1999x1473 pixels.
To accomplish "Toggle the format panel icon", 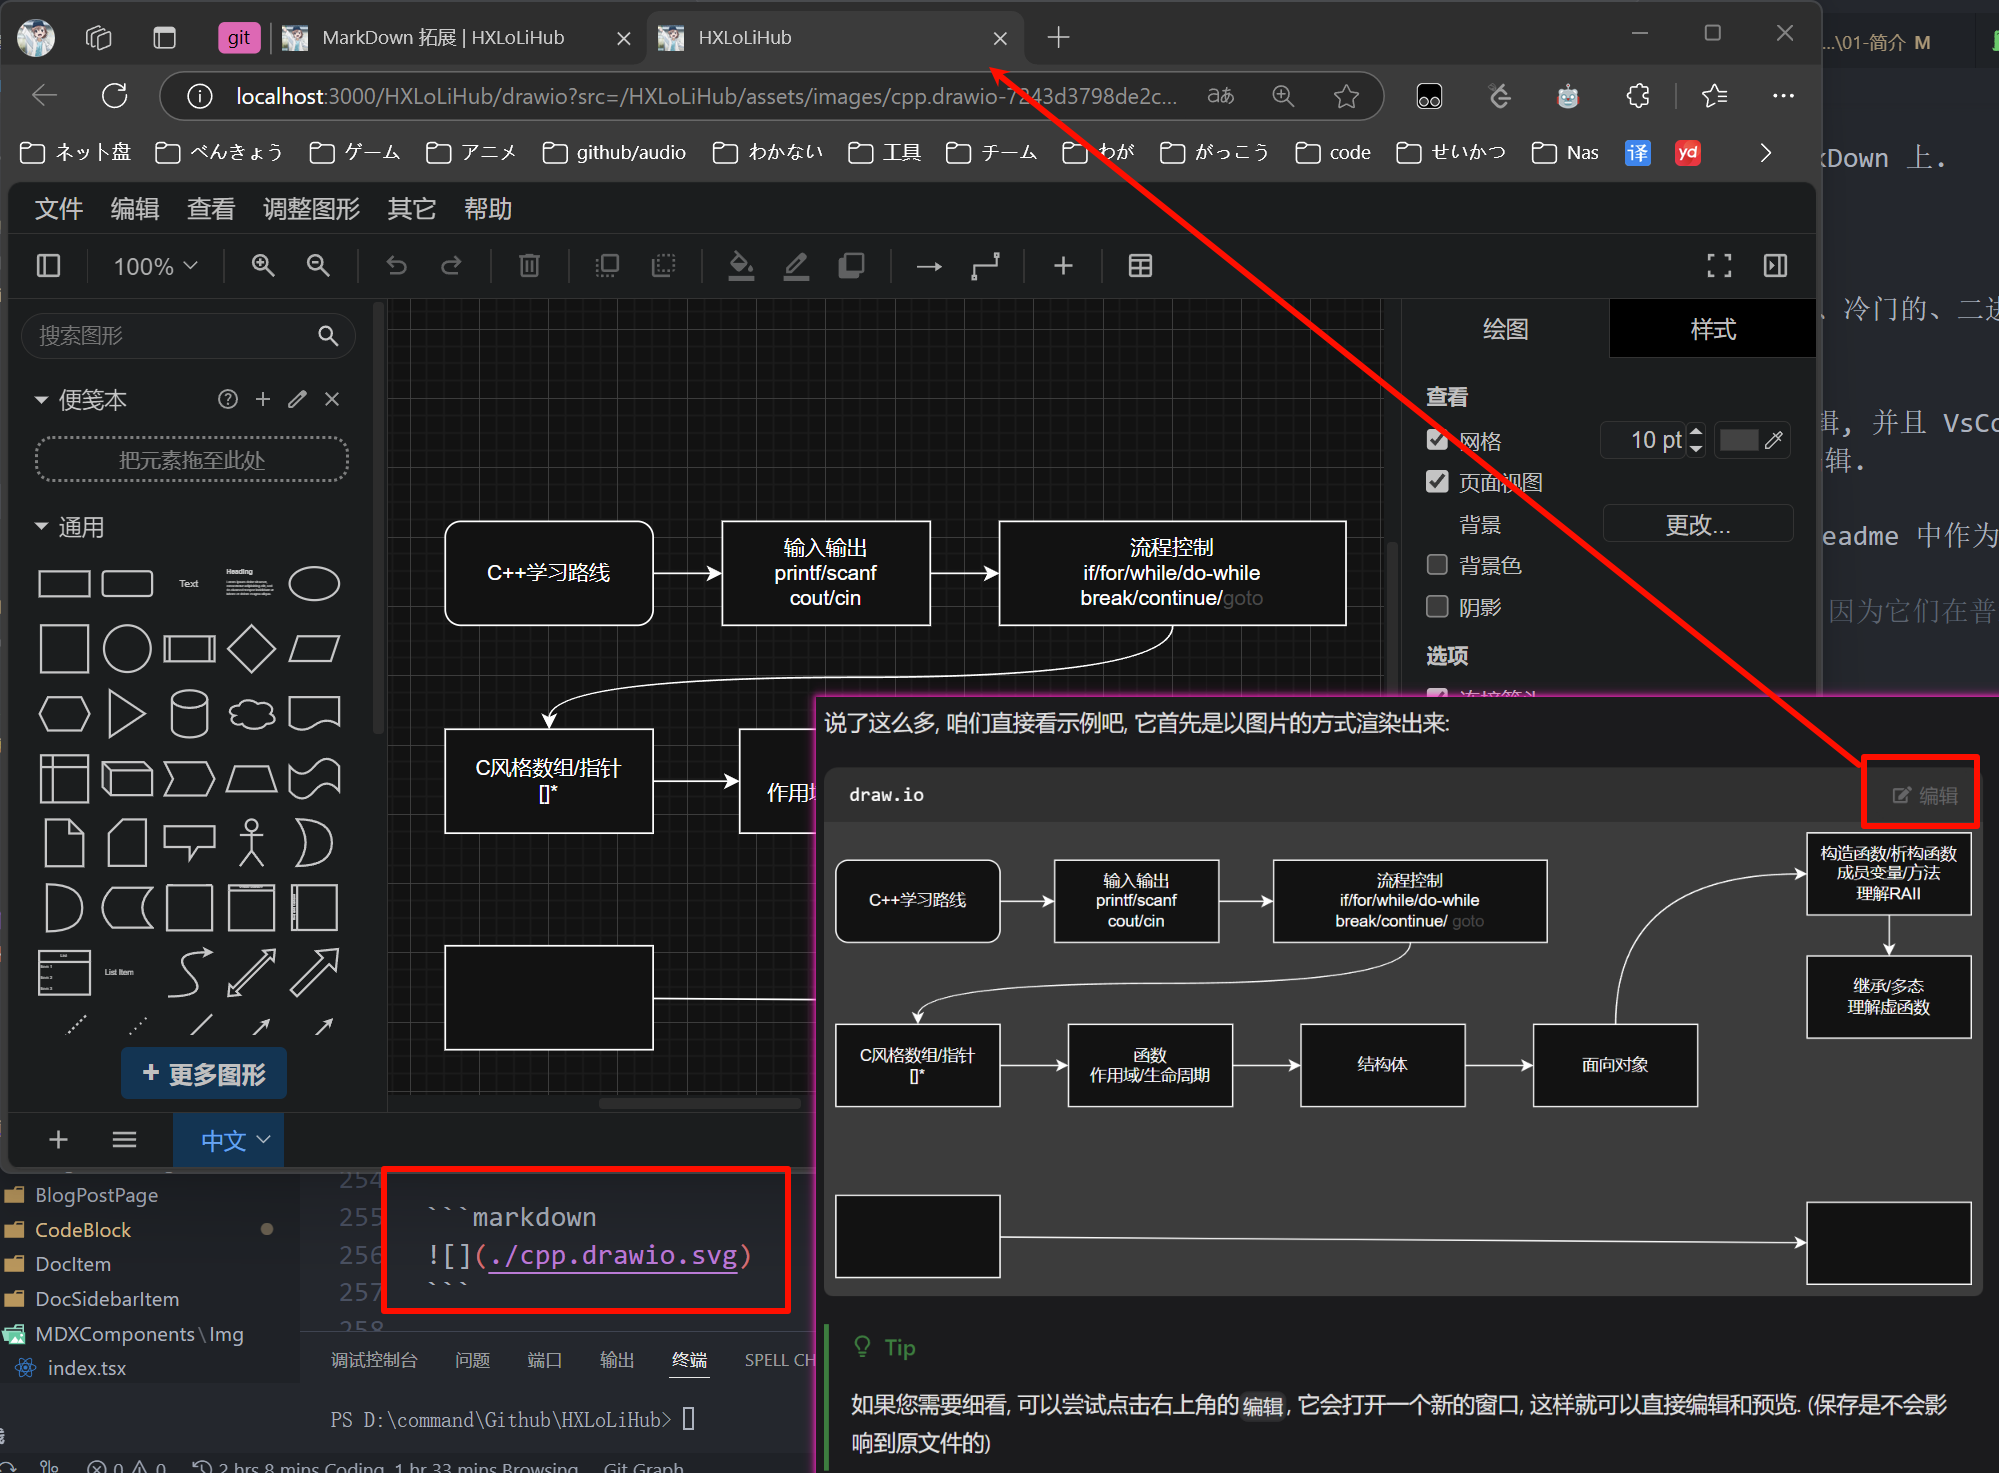I will [1775, 266].
